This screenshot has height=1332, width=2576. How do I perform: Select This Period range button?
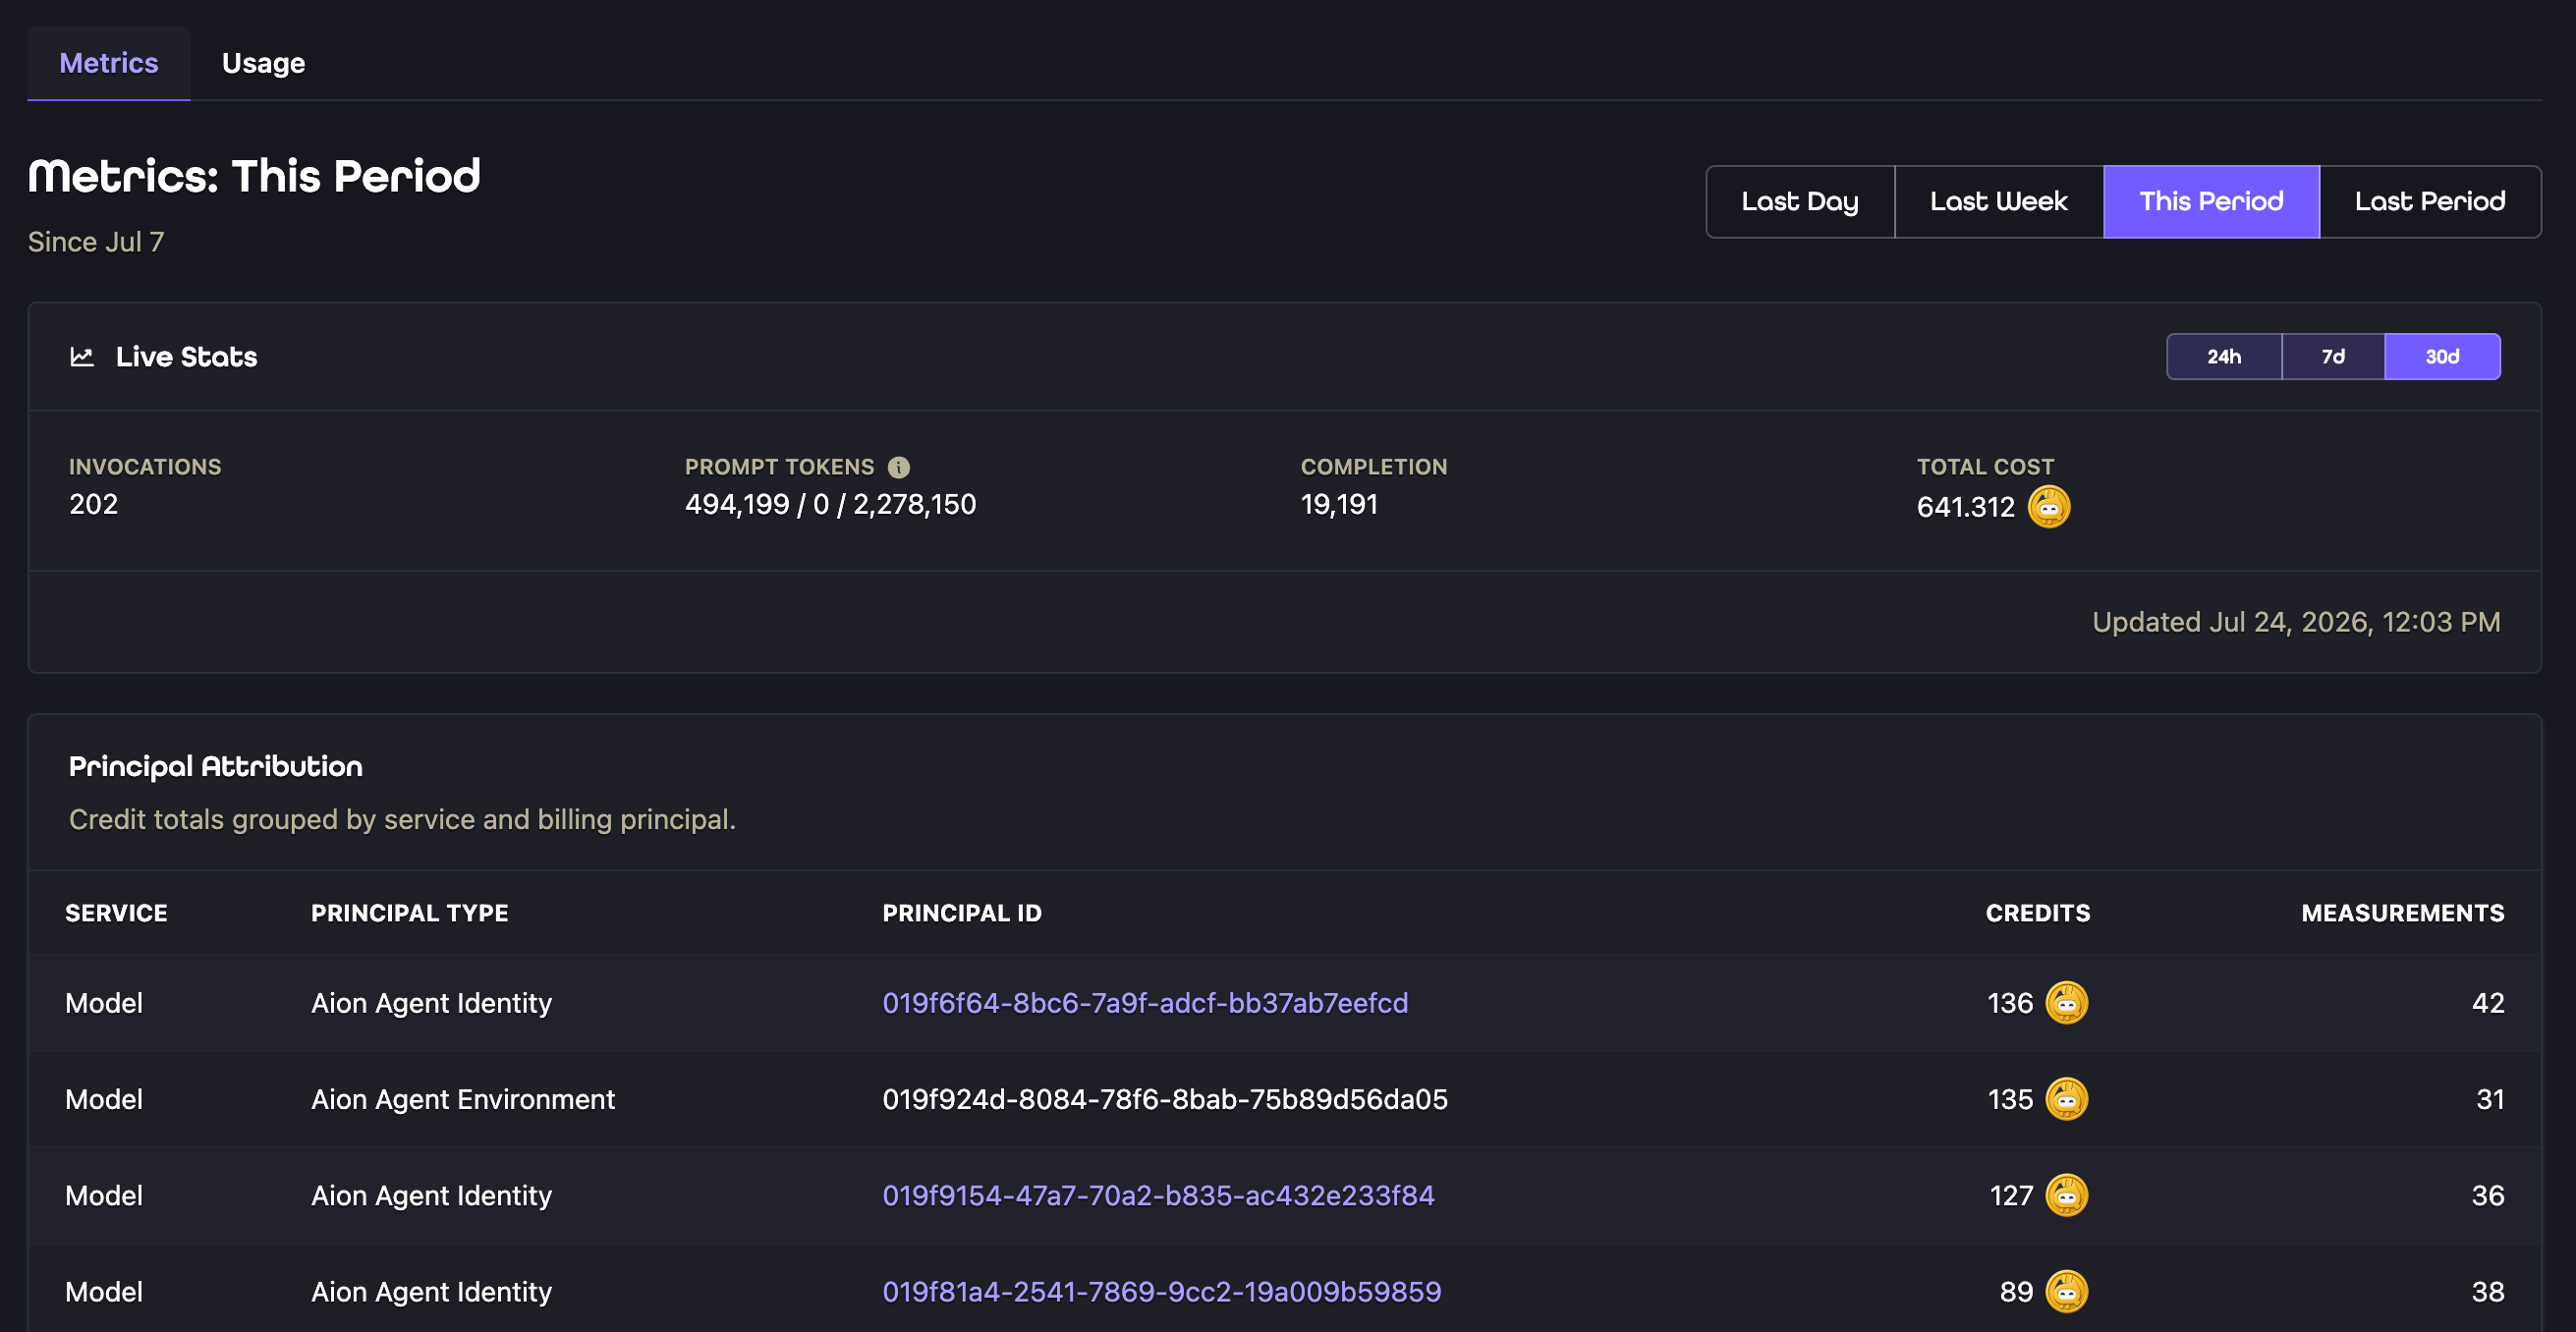(x=2211, y=201)
